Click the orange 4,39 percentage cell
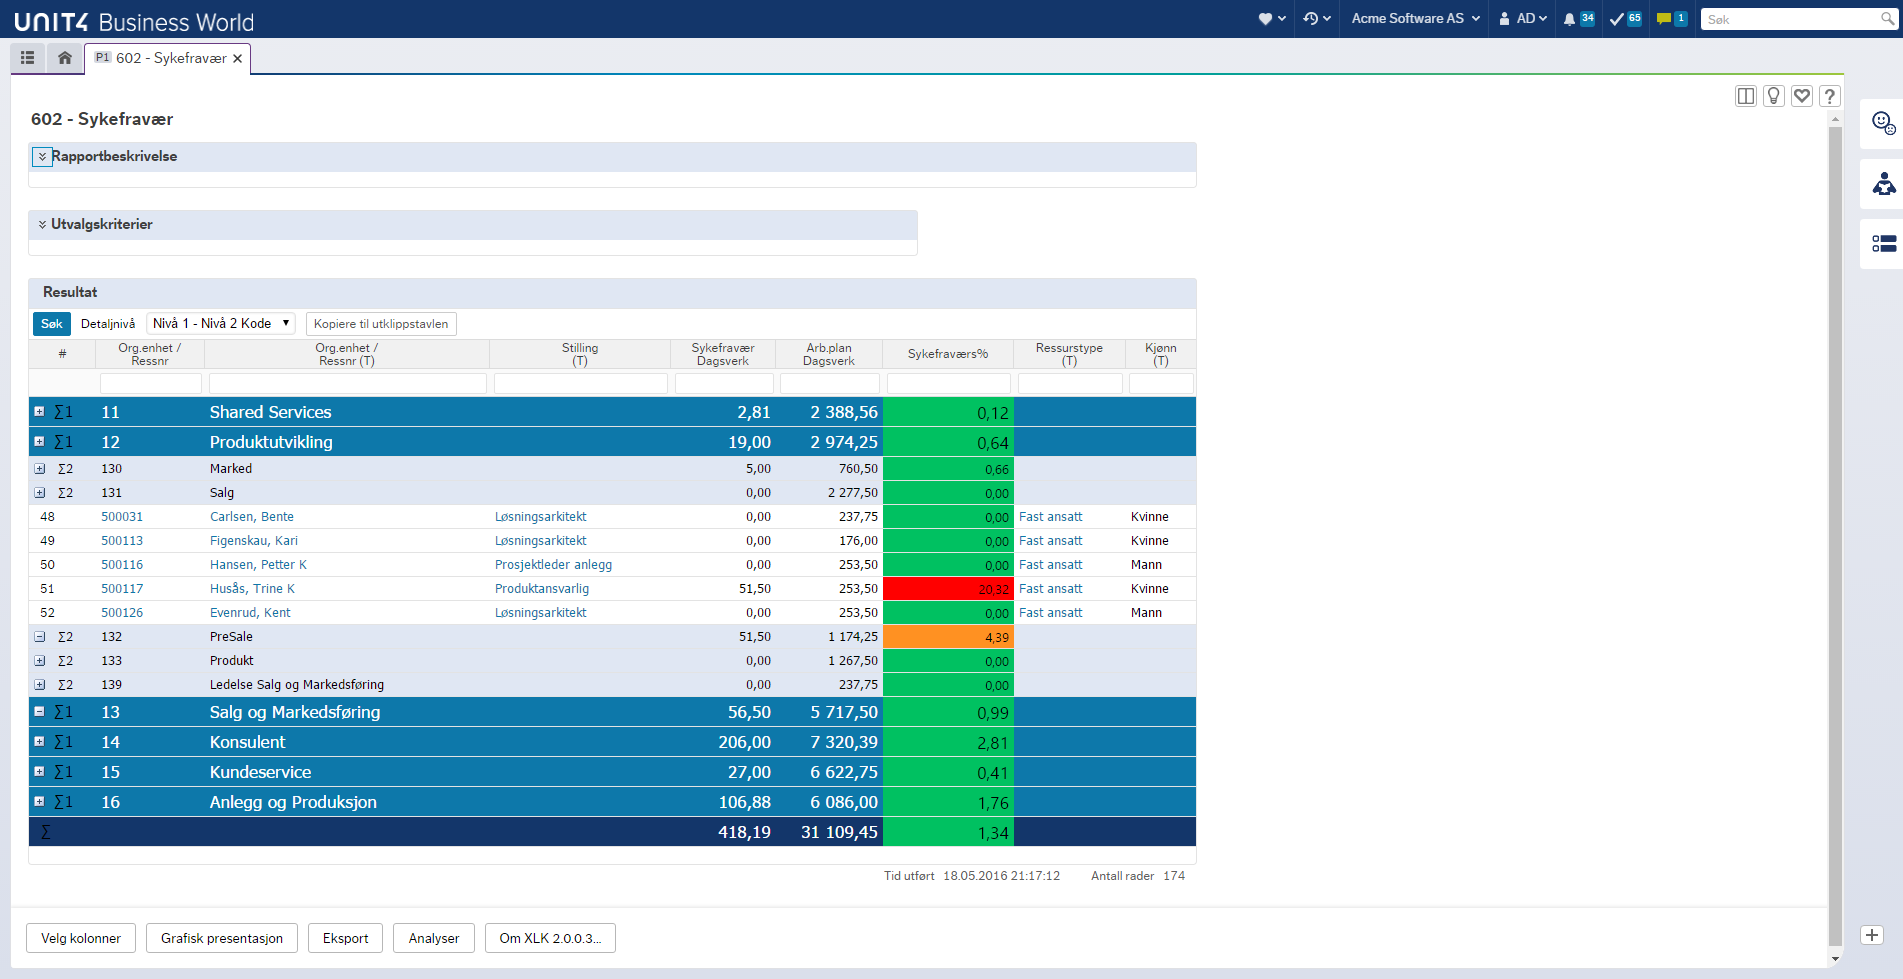 point(948,637)
